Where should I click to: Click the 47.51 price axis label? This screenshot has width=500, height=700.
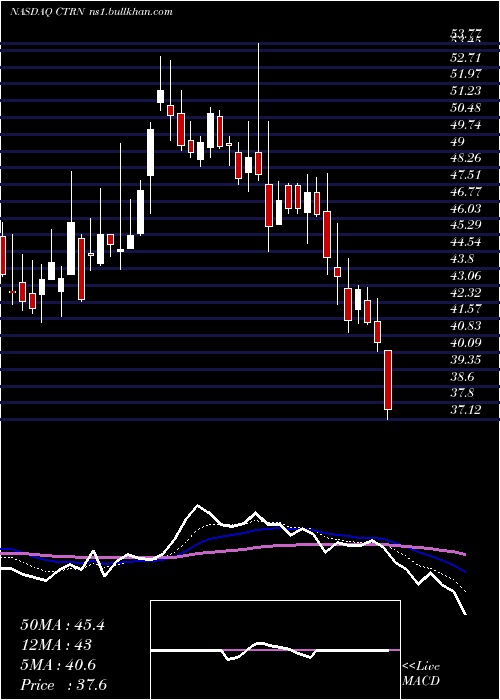pos(466,175)
